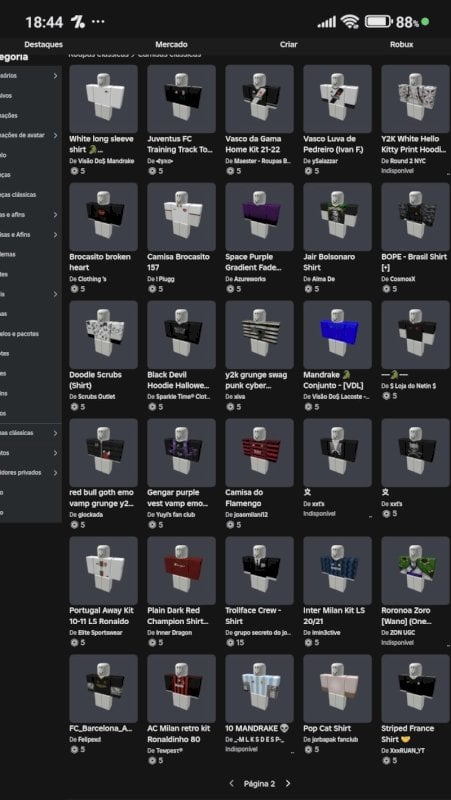Open the Striped France Shirt title
This screenshot has width=451, height=800.
408,734
